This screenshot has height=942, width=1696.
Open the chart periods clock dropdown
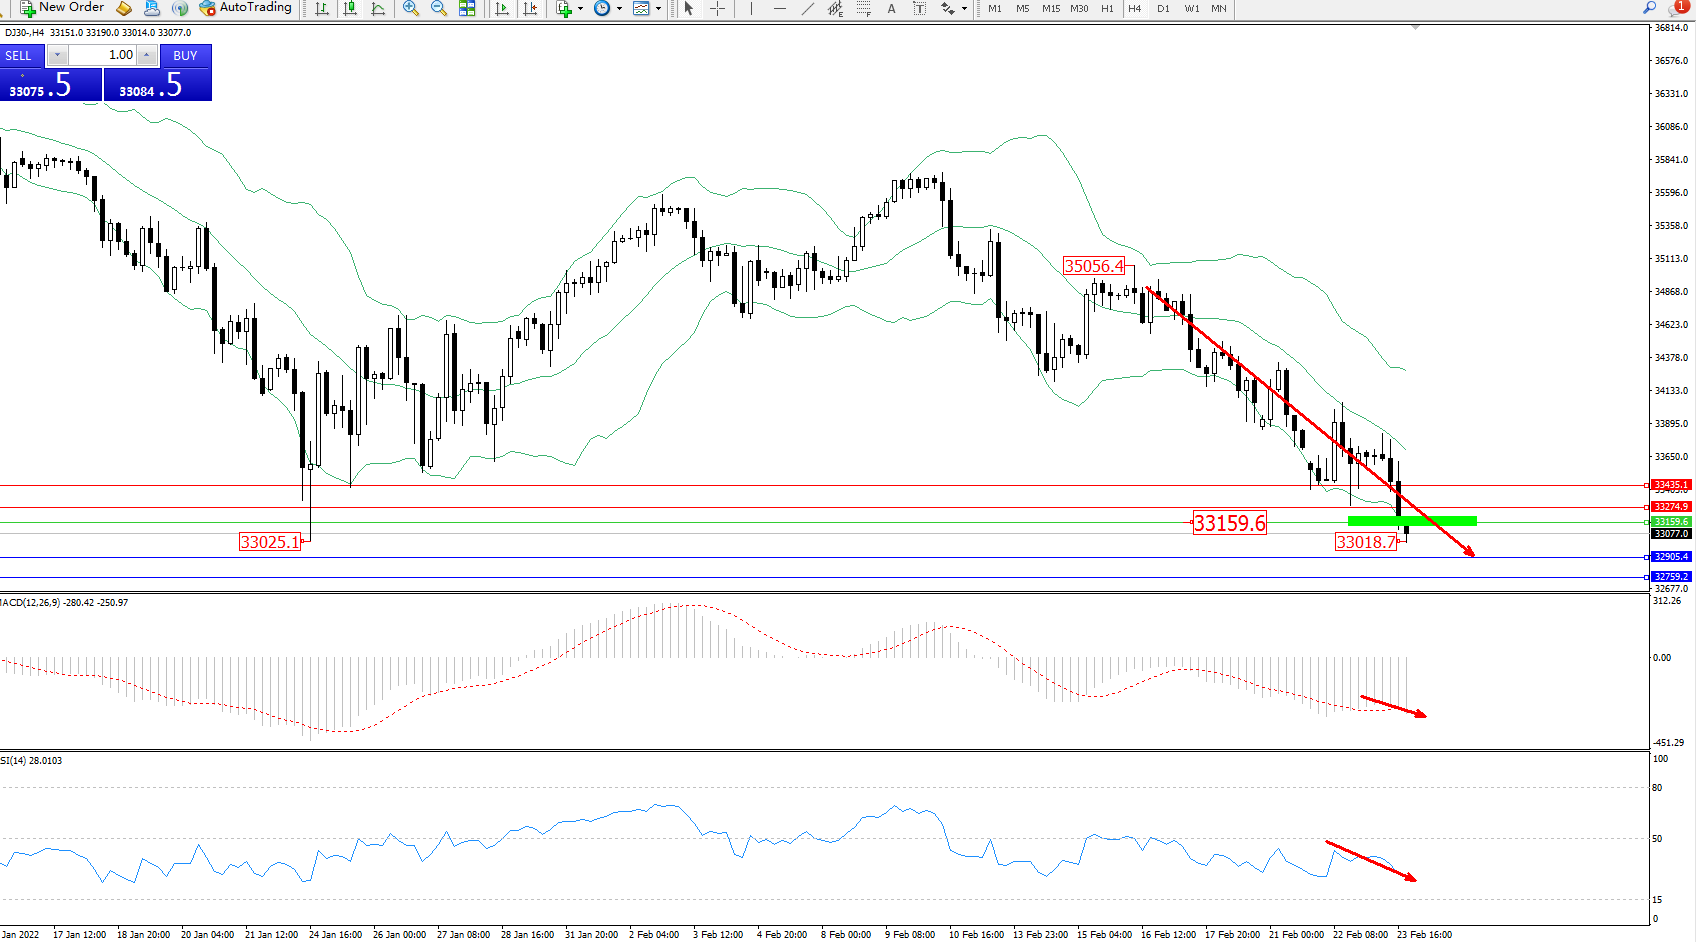click(603, 8)
